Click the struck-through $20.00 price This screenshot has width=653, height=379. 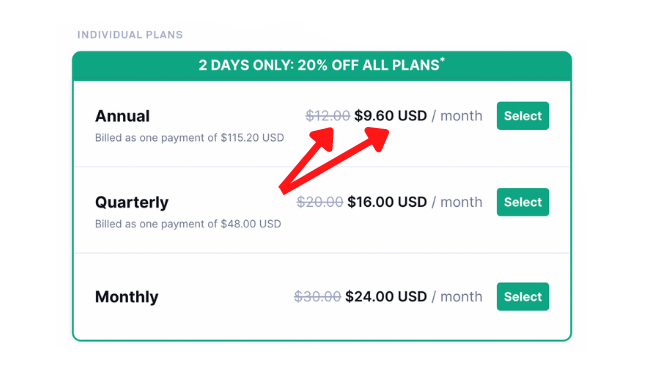click(x=319, y=202)
